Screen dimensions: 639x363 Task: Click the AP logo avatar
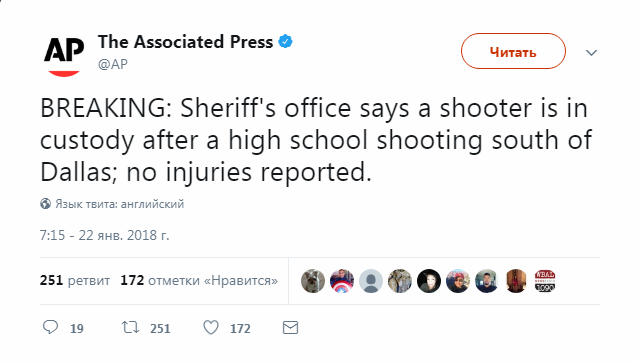[64, 56]
